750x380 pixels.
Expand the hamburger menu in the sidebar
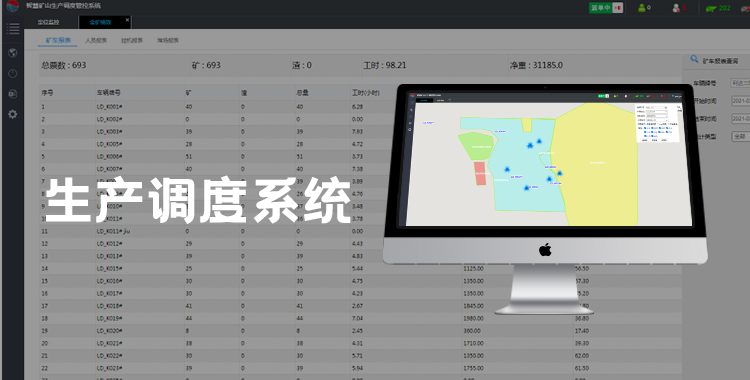click(x=13, y=28)
